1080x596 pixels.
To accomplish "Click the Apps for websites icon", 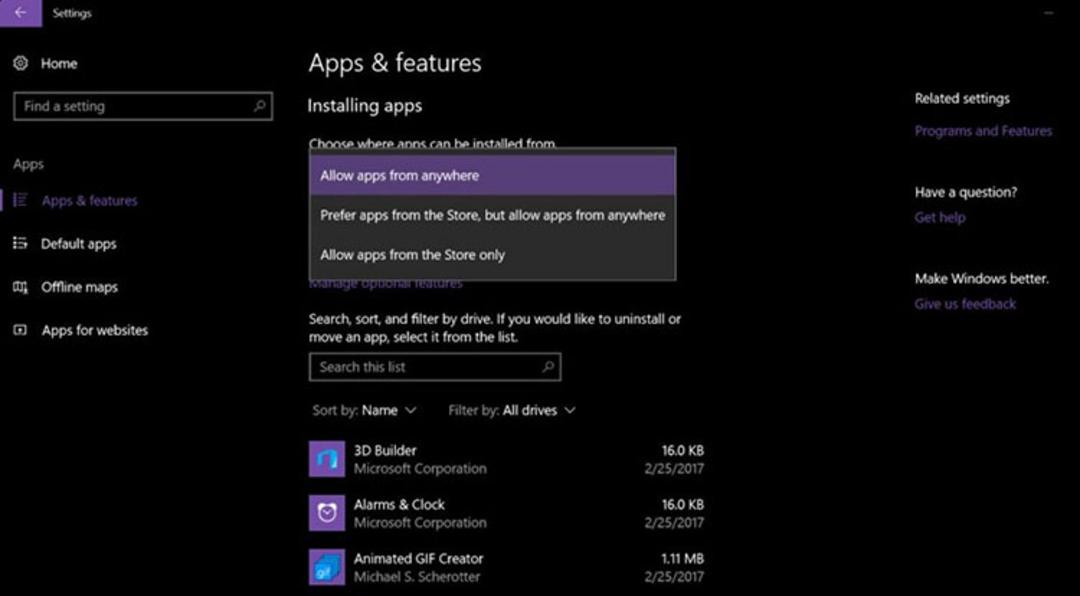I will 21,330.
